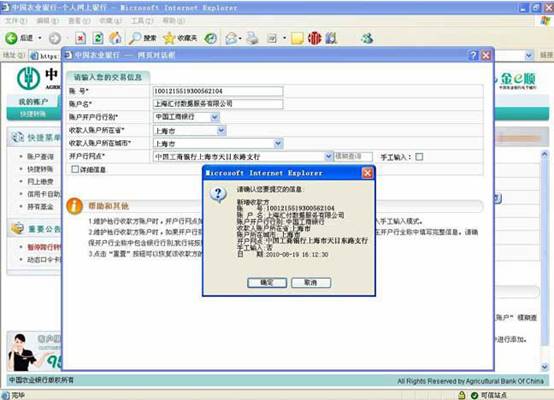
Task: Open the Back button history dropdown
Action: click(x=40, y=38)
